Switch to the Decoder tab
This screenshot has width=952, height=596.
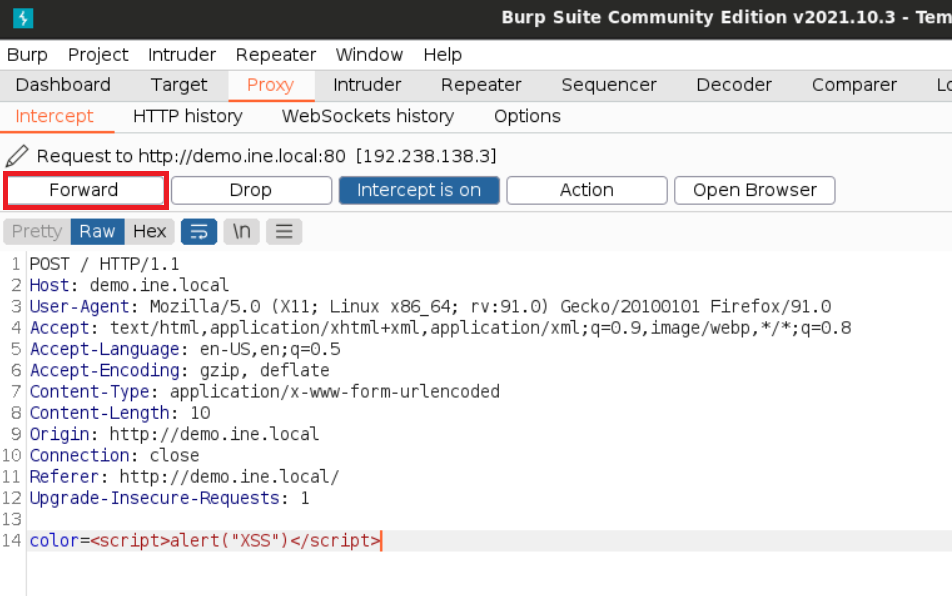(x=733, y=85)
